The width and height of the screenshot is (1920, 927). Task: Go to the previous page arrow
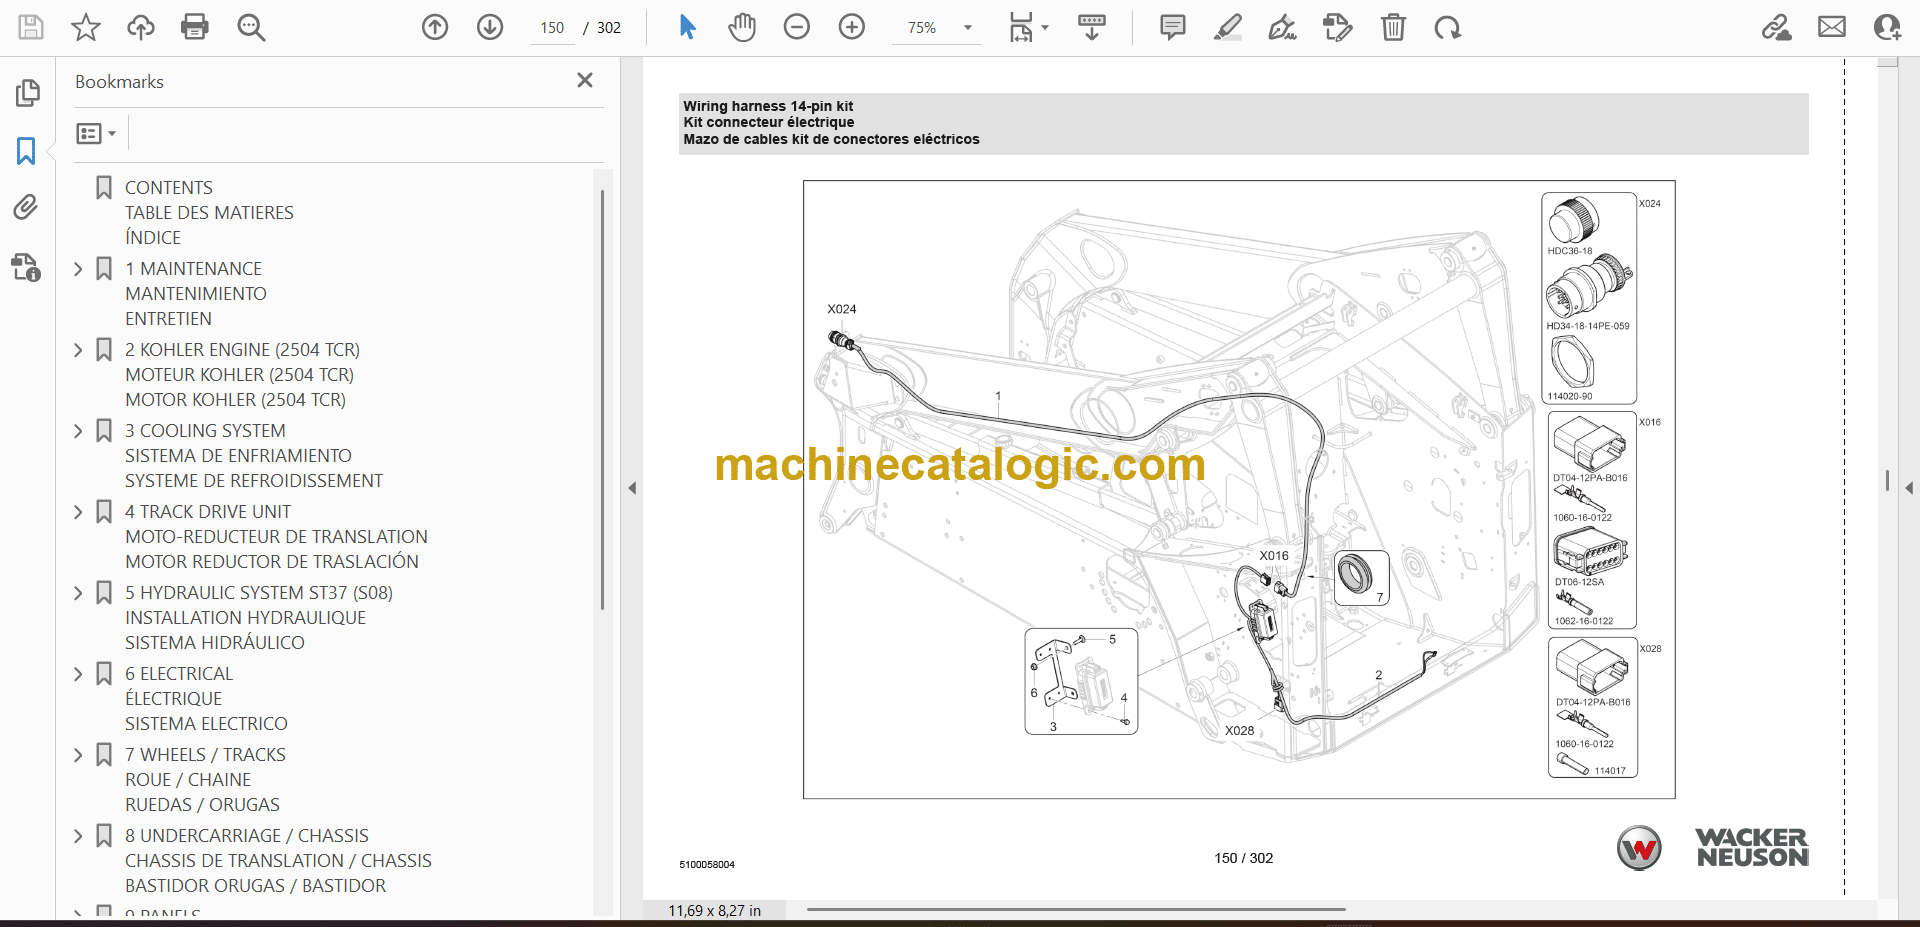click(x=435, y=27)
